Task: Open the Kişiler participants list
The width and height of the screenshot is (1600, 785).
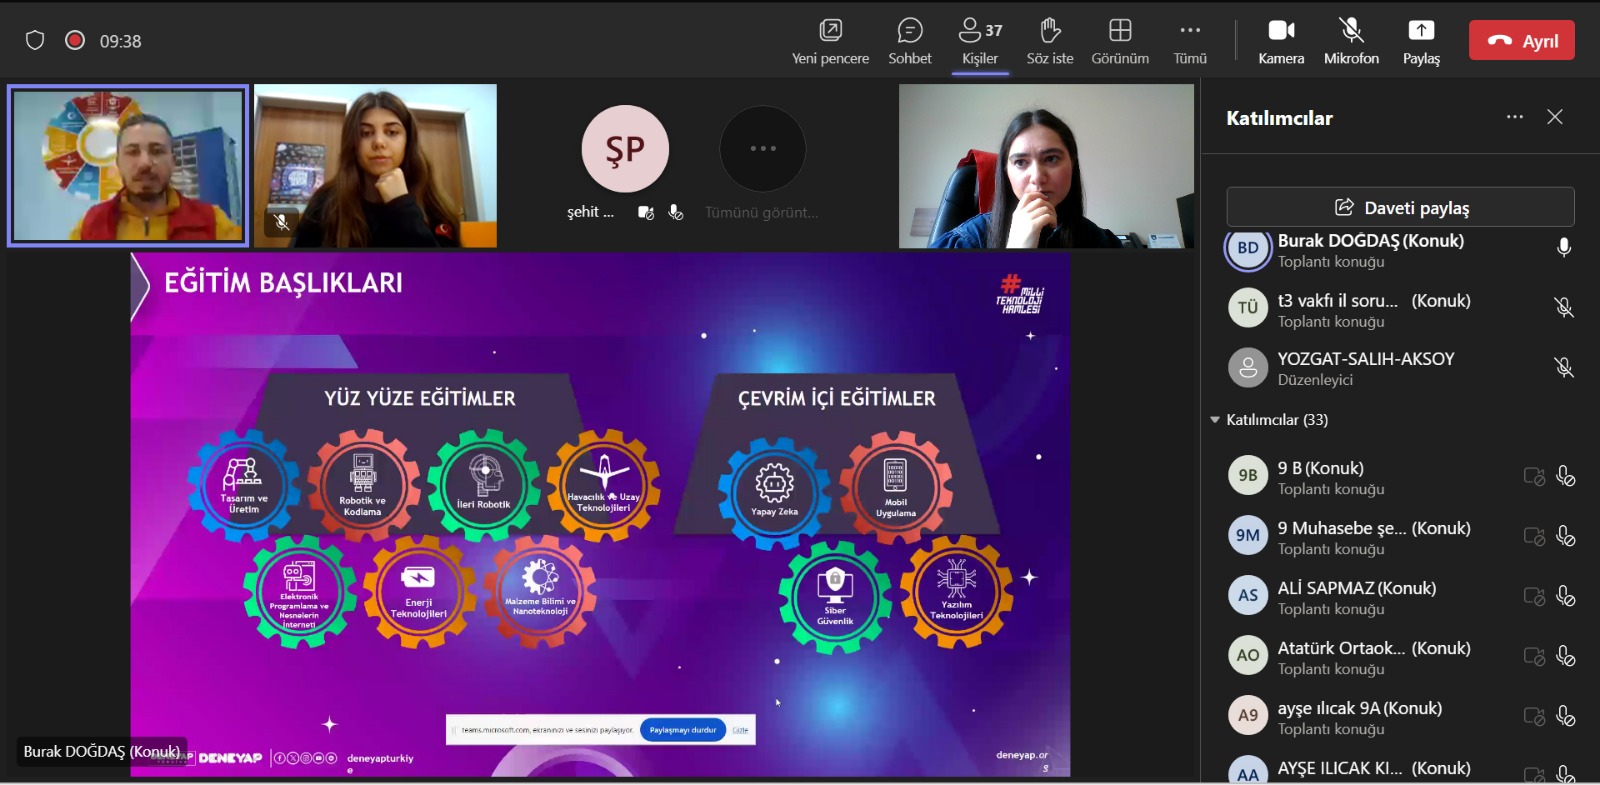Action: tap(979, 41)
